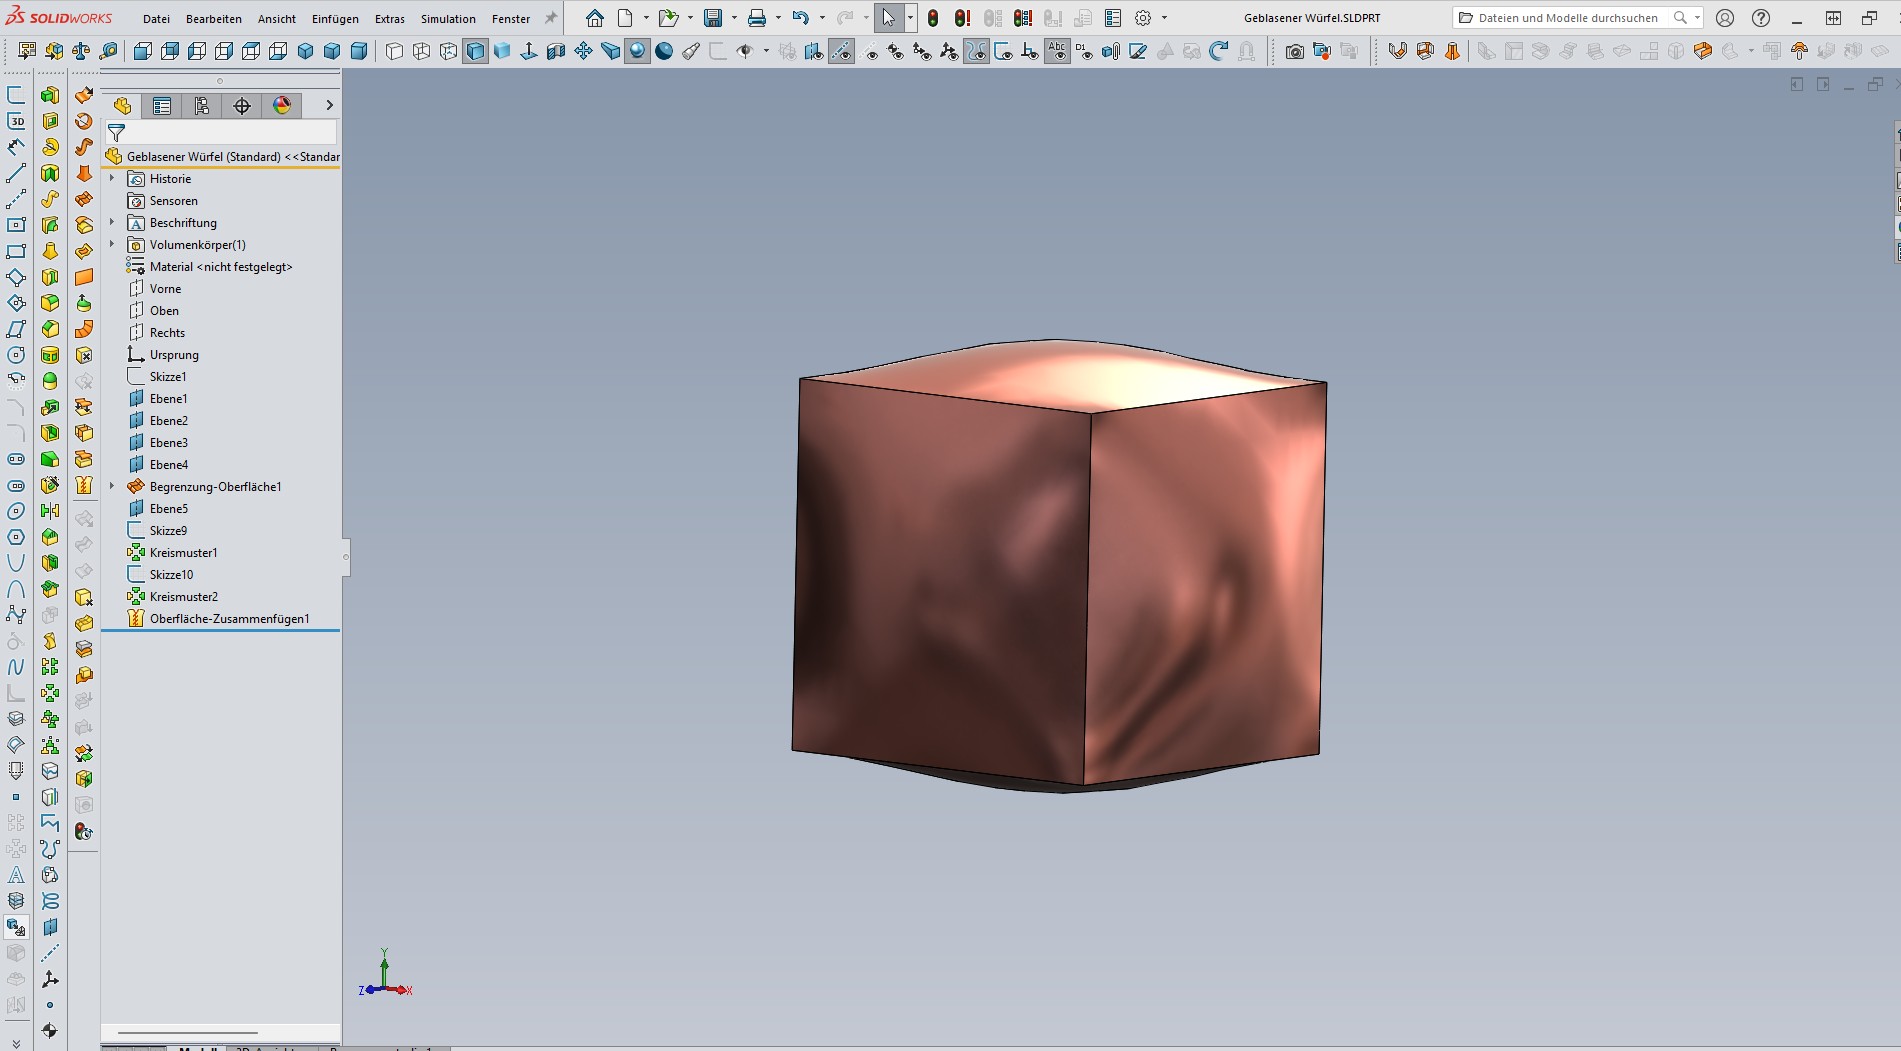Open the Help question mark icon
The width and height of the screenshot is (1901, 1051).
[1761, 18]
